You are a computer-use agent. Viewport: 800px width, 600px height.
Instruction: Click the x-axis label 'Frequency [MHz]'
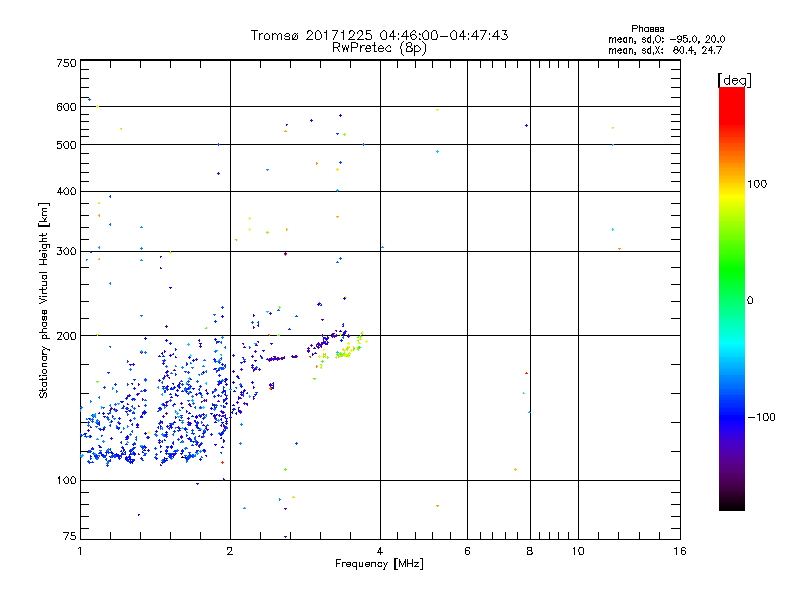379,564
